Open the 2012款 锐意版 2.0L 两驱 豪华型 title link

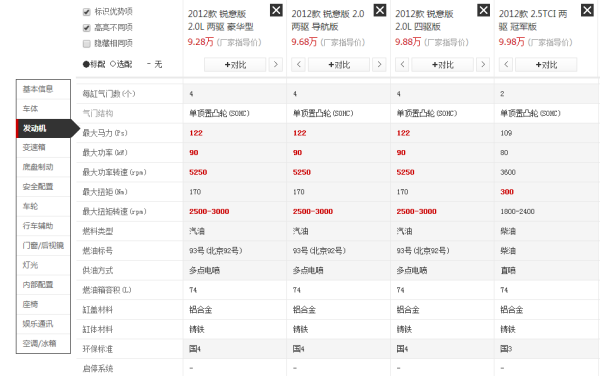pyautogui.click(x=220, y=20)
